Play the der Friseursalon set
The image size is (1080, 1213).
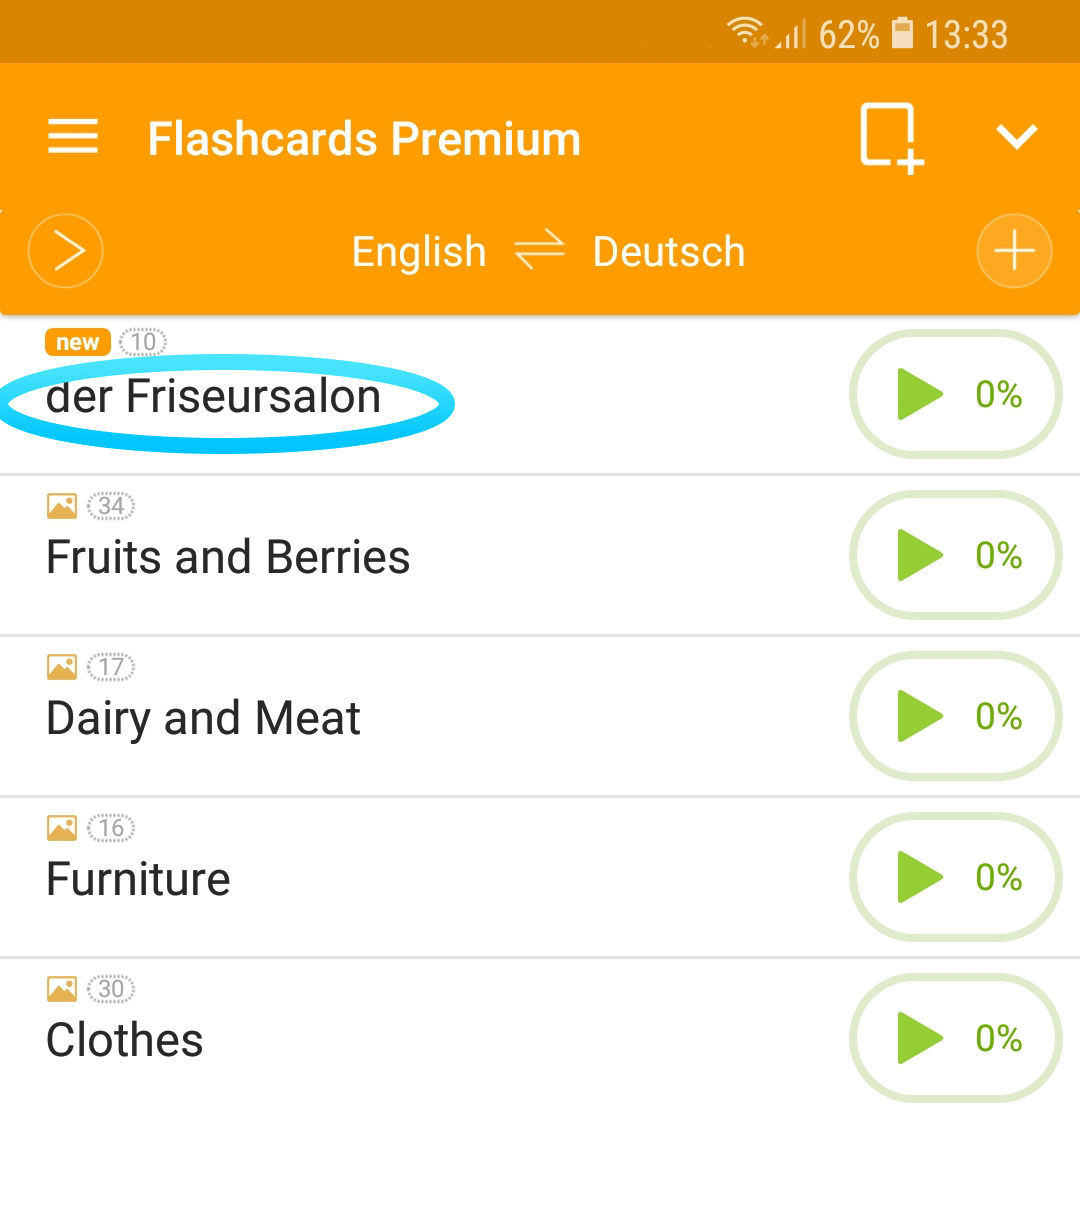pyautogui.click(x=955, y=394)
